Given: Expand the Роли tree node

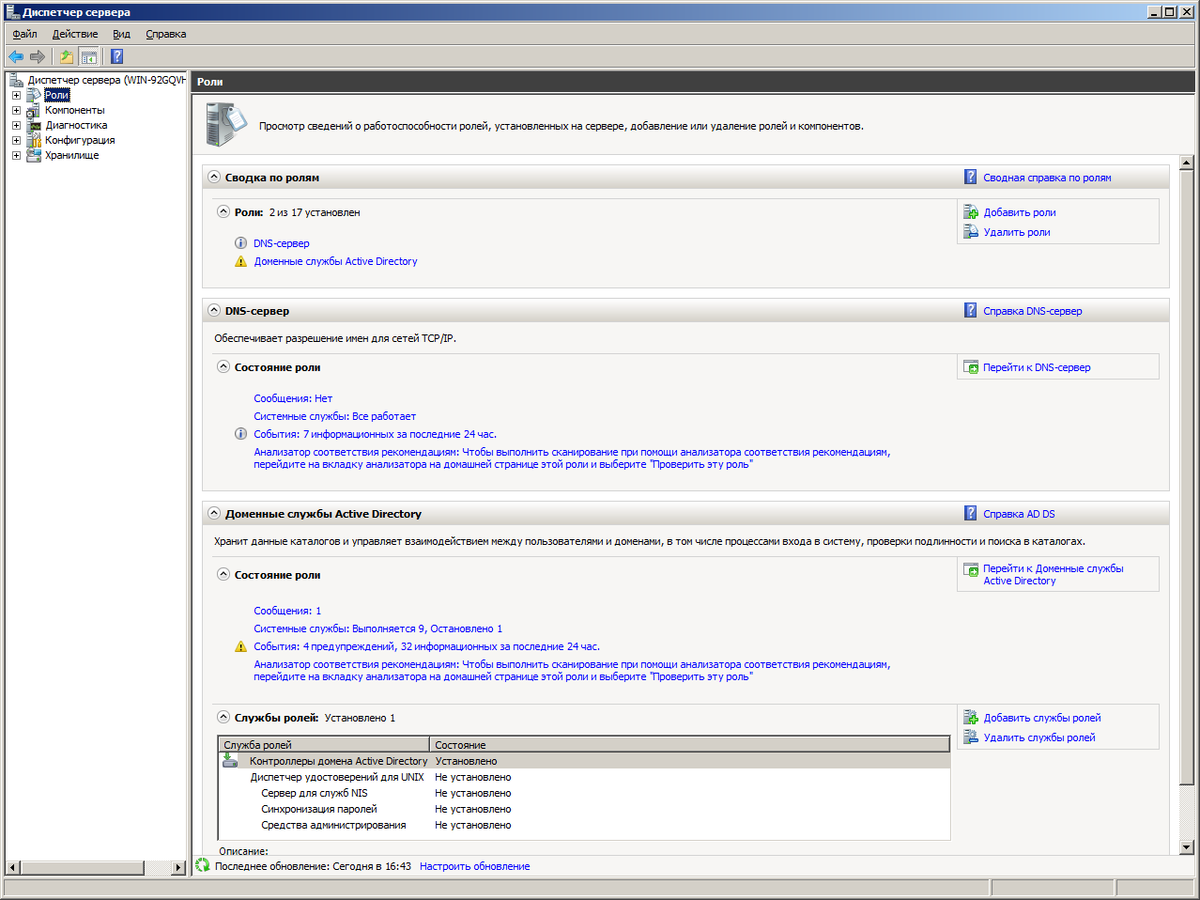Looking at the screenshot, I should (x=16, y=95).
